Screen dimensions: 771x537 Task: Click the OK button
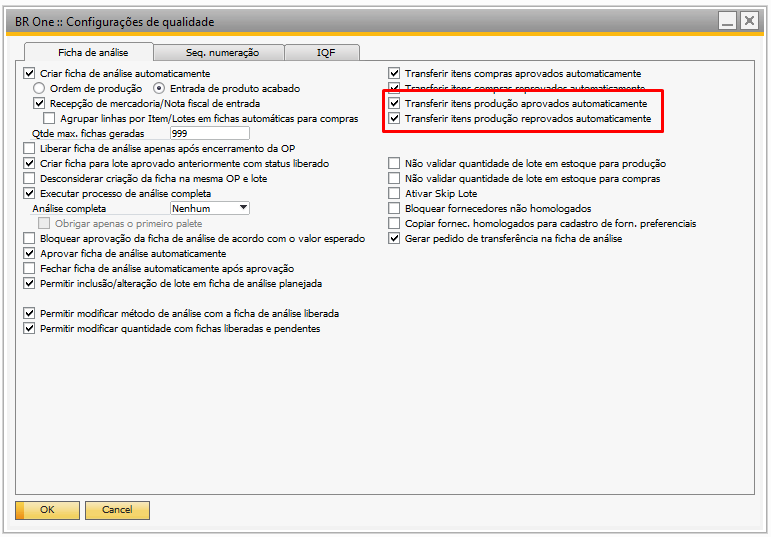tap(48, 510)
